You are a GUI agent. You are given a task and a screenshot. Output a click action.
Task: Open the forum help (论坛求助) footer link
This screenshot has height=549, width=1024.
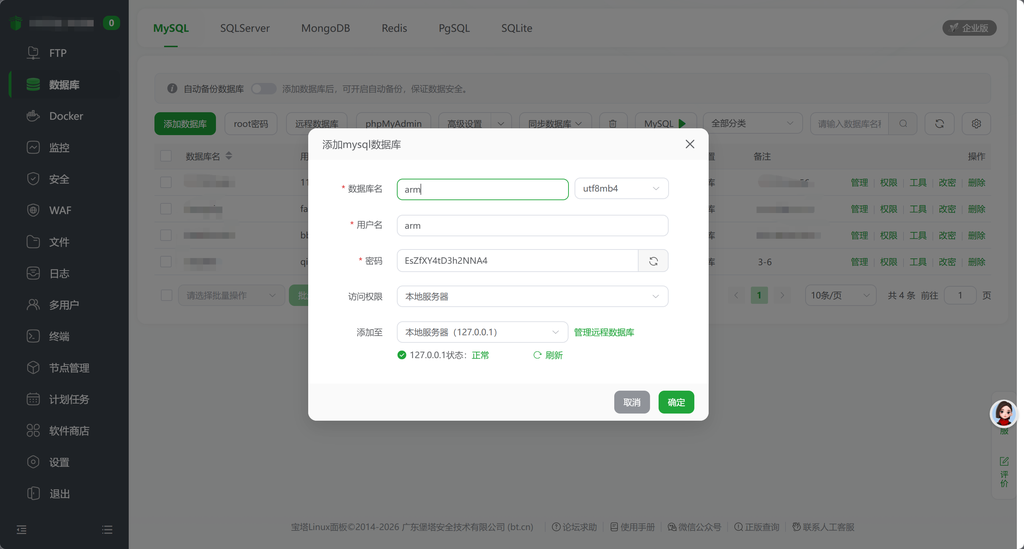click(x=574, y=527)
